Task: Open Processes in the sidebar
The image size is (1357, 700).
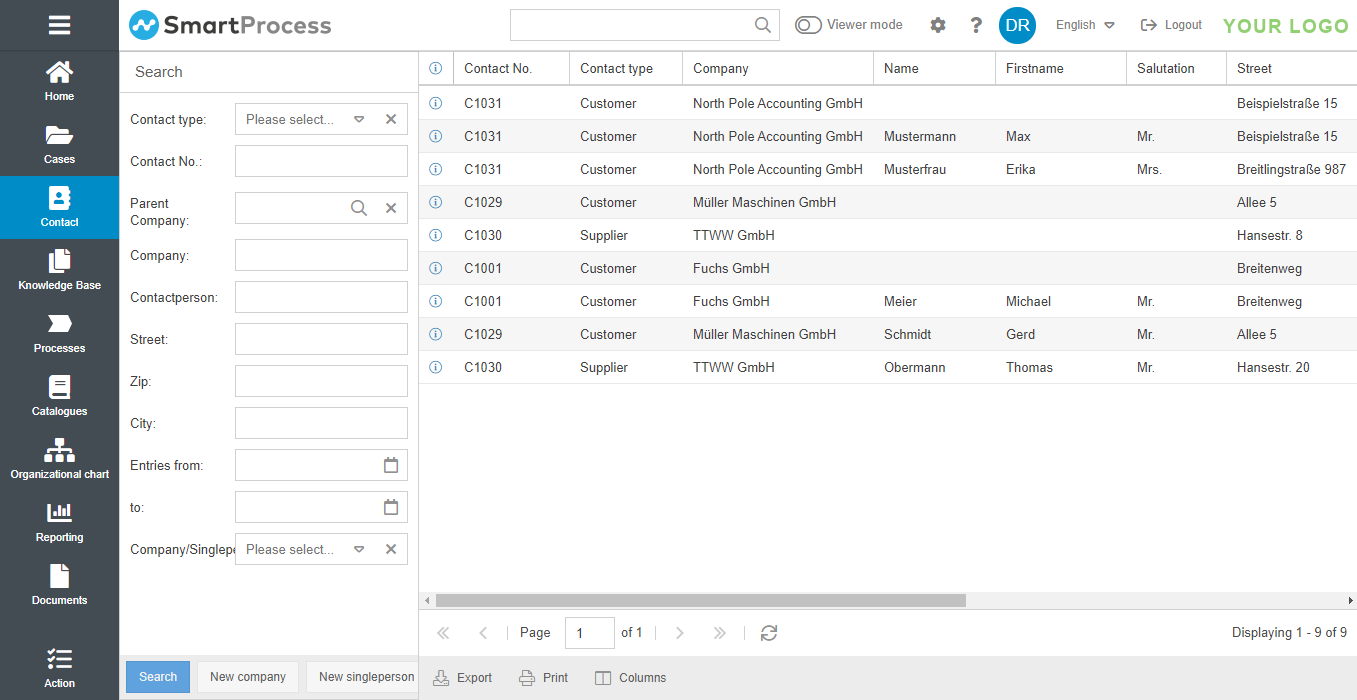Action: tap(59, 333)
